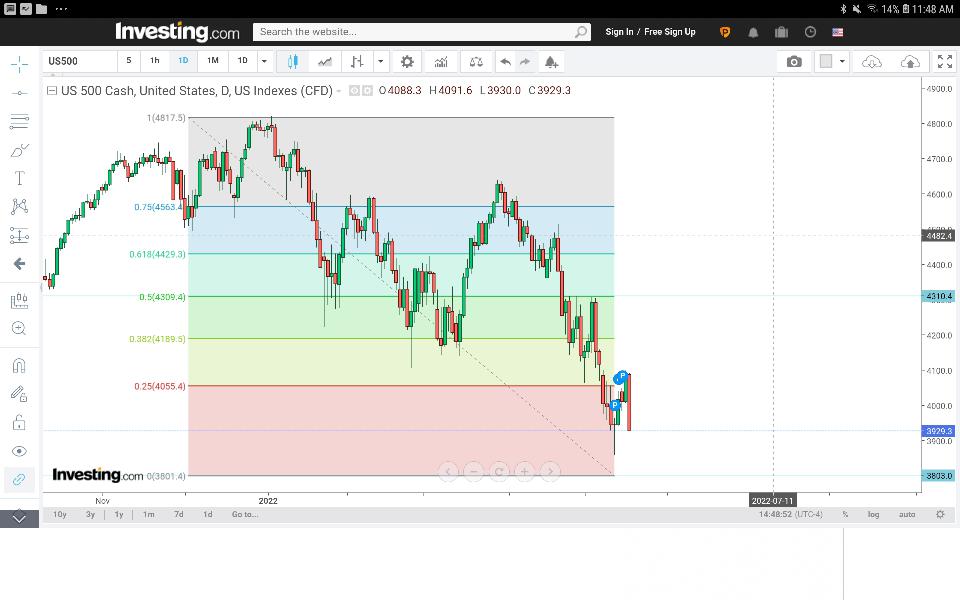The image size is (960, 600).
Task: Open site notifications bell
Action: tap(753, 32)
